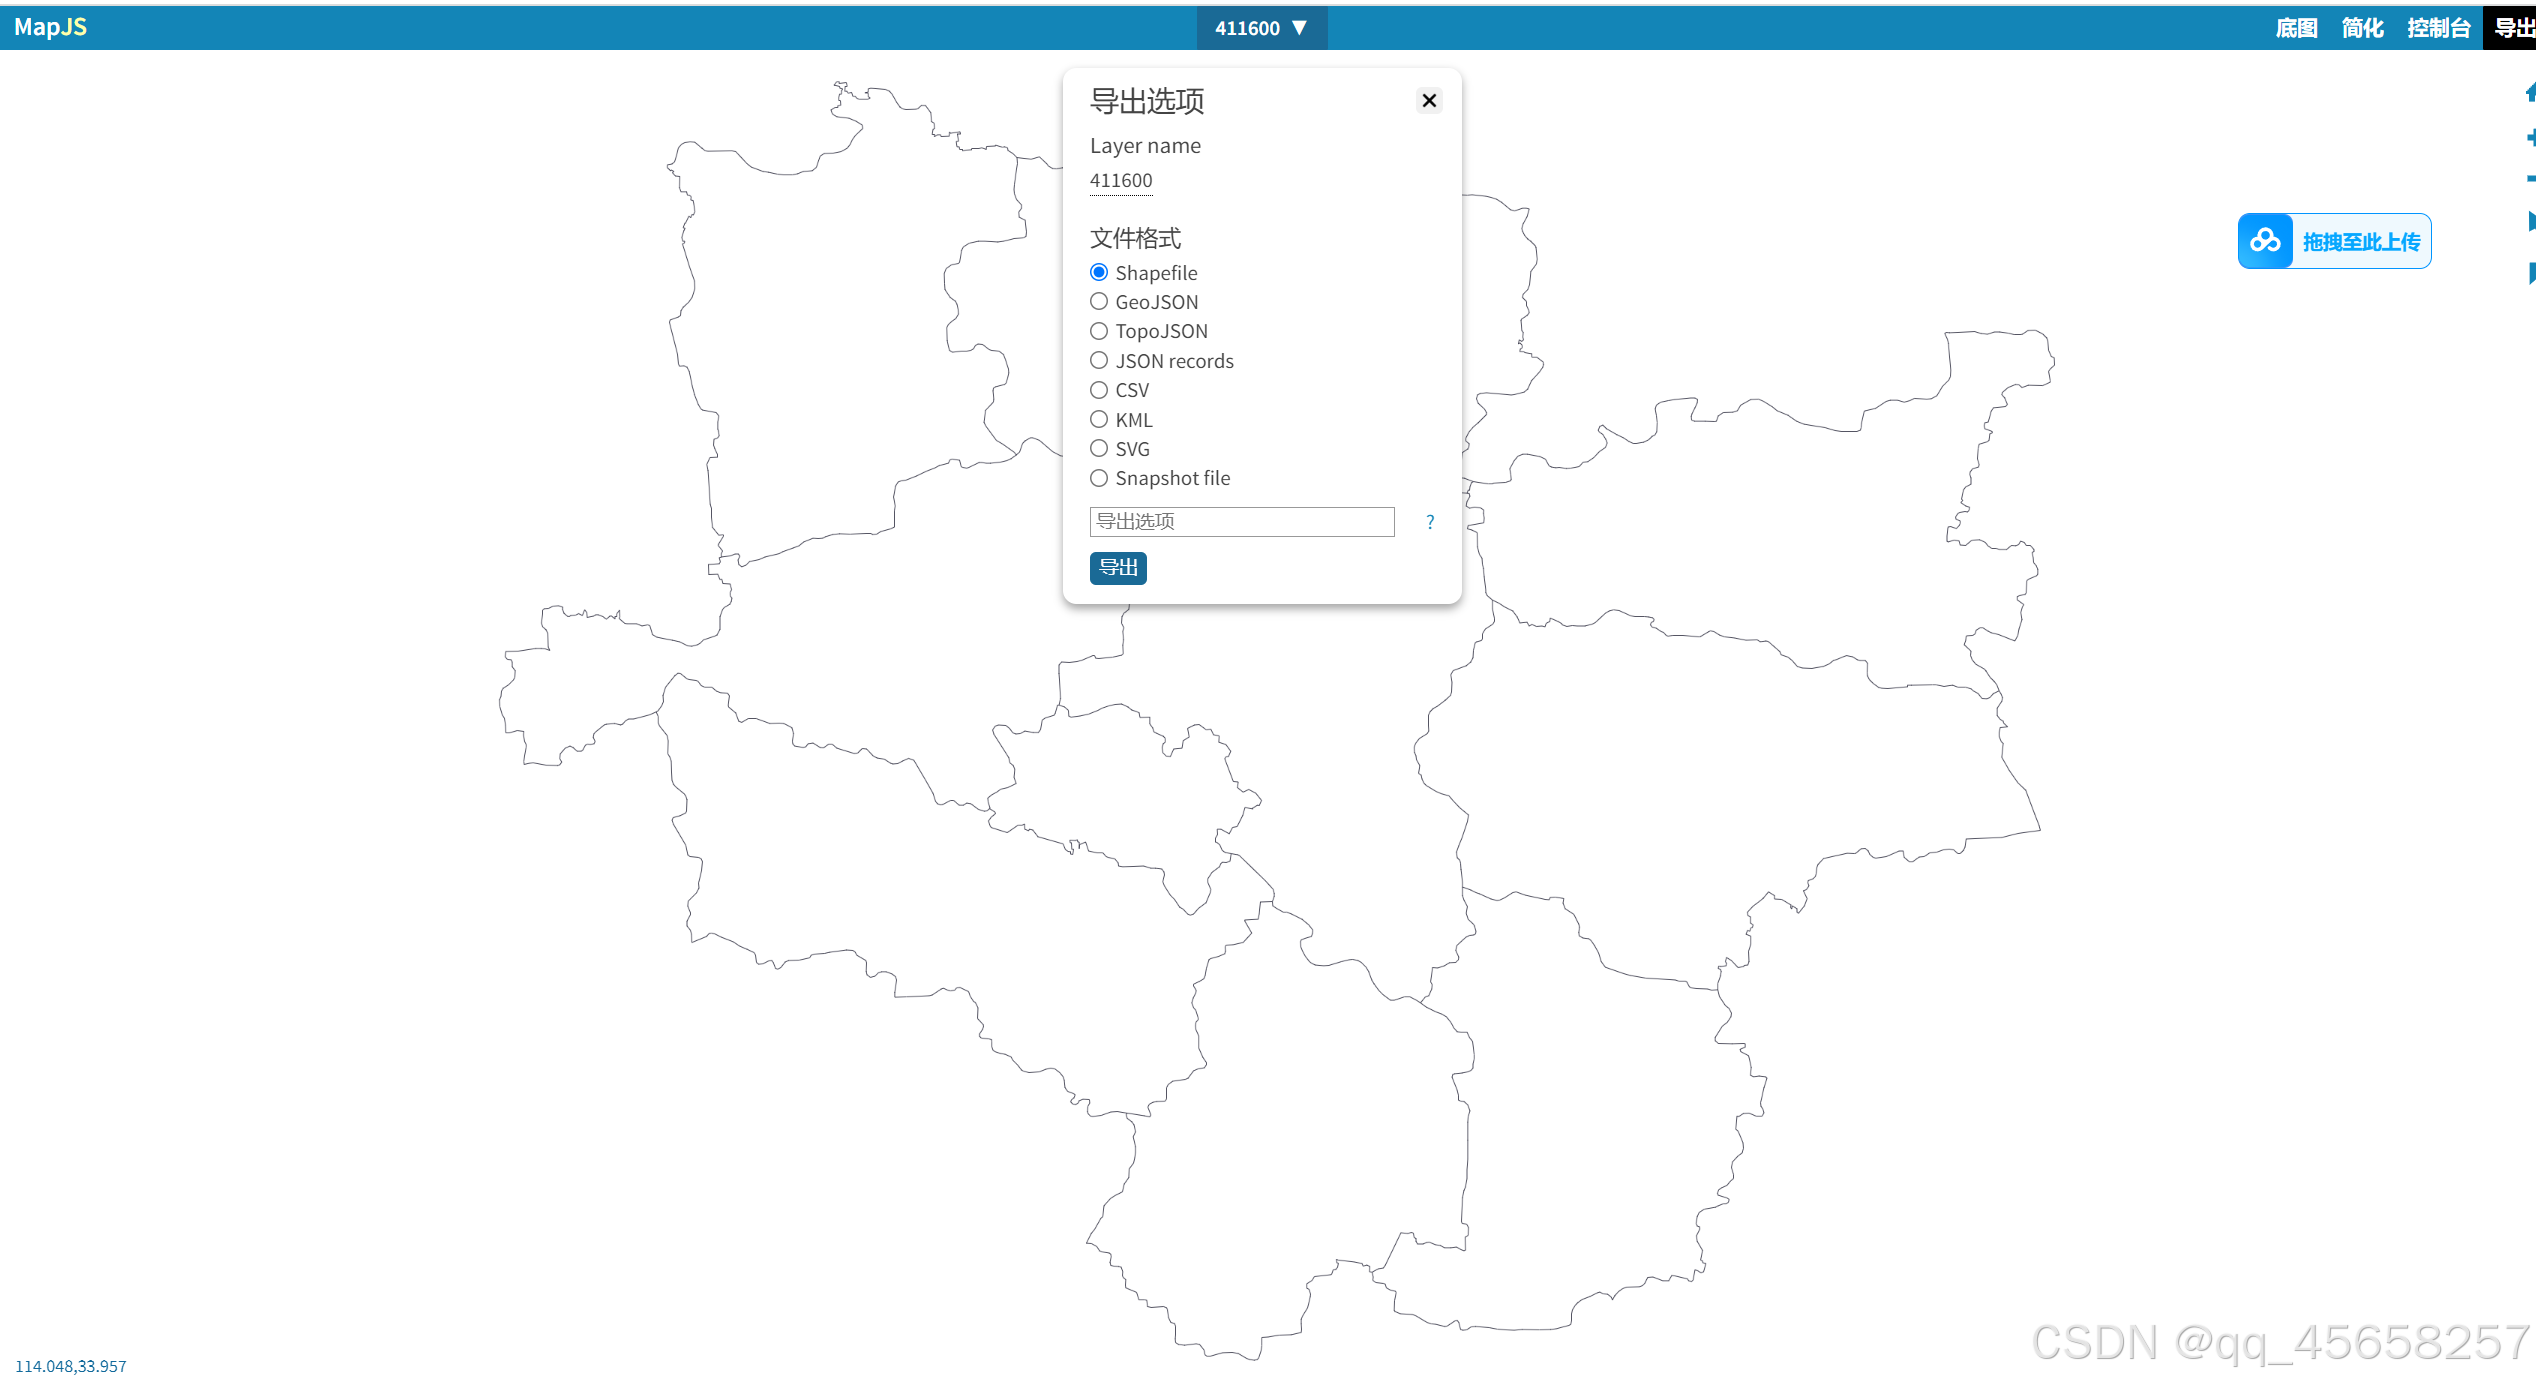Select the TopoJSON format option
The height and width of the screenshot is (1383, 2536).
[x=1099, y=331]
